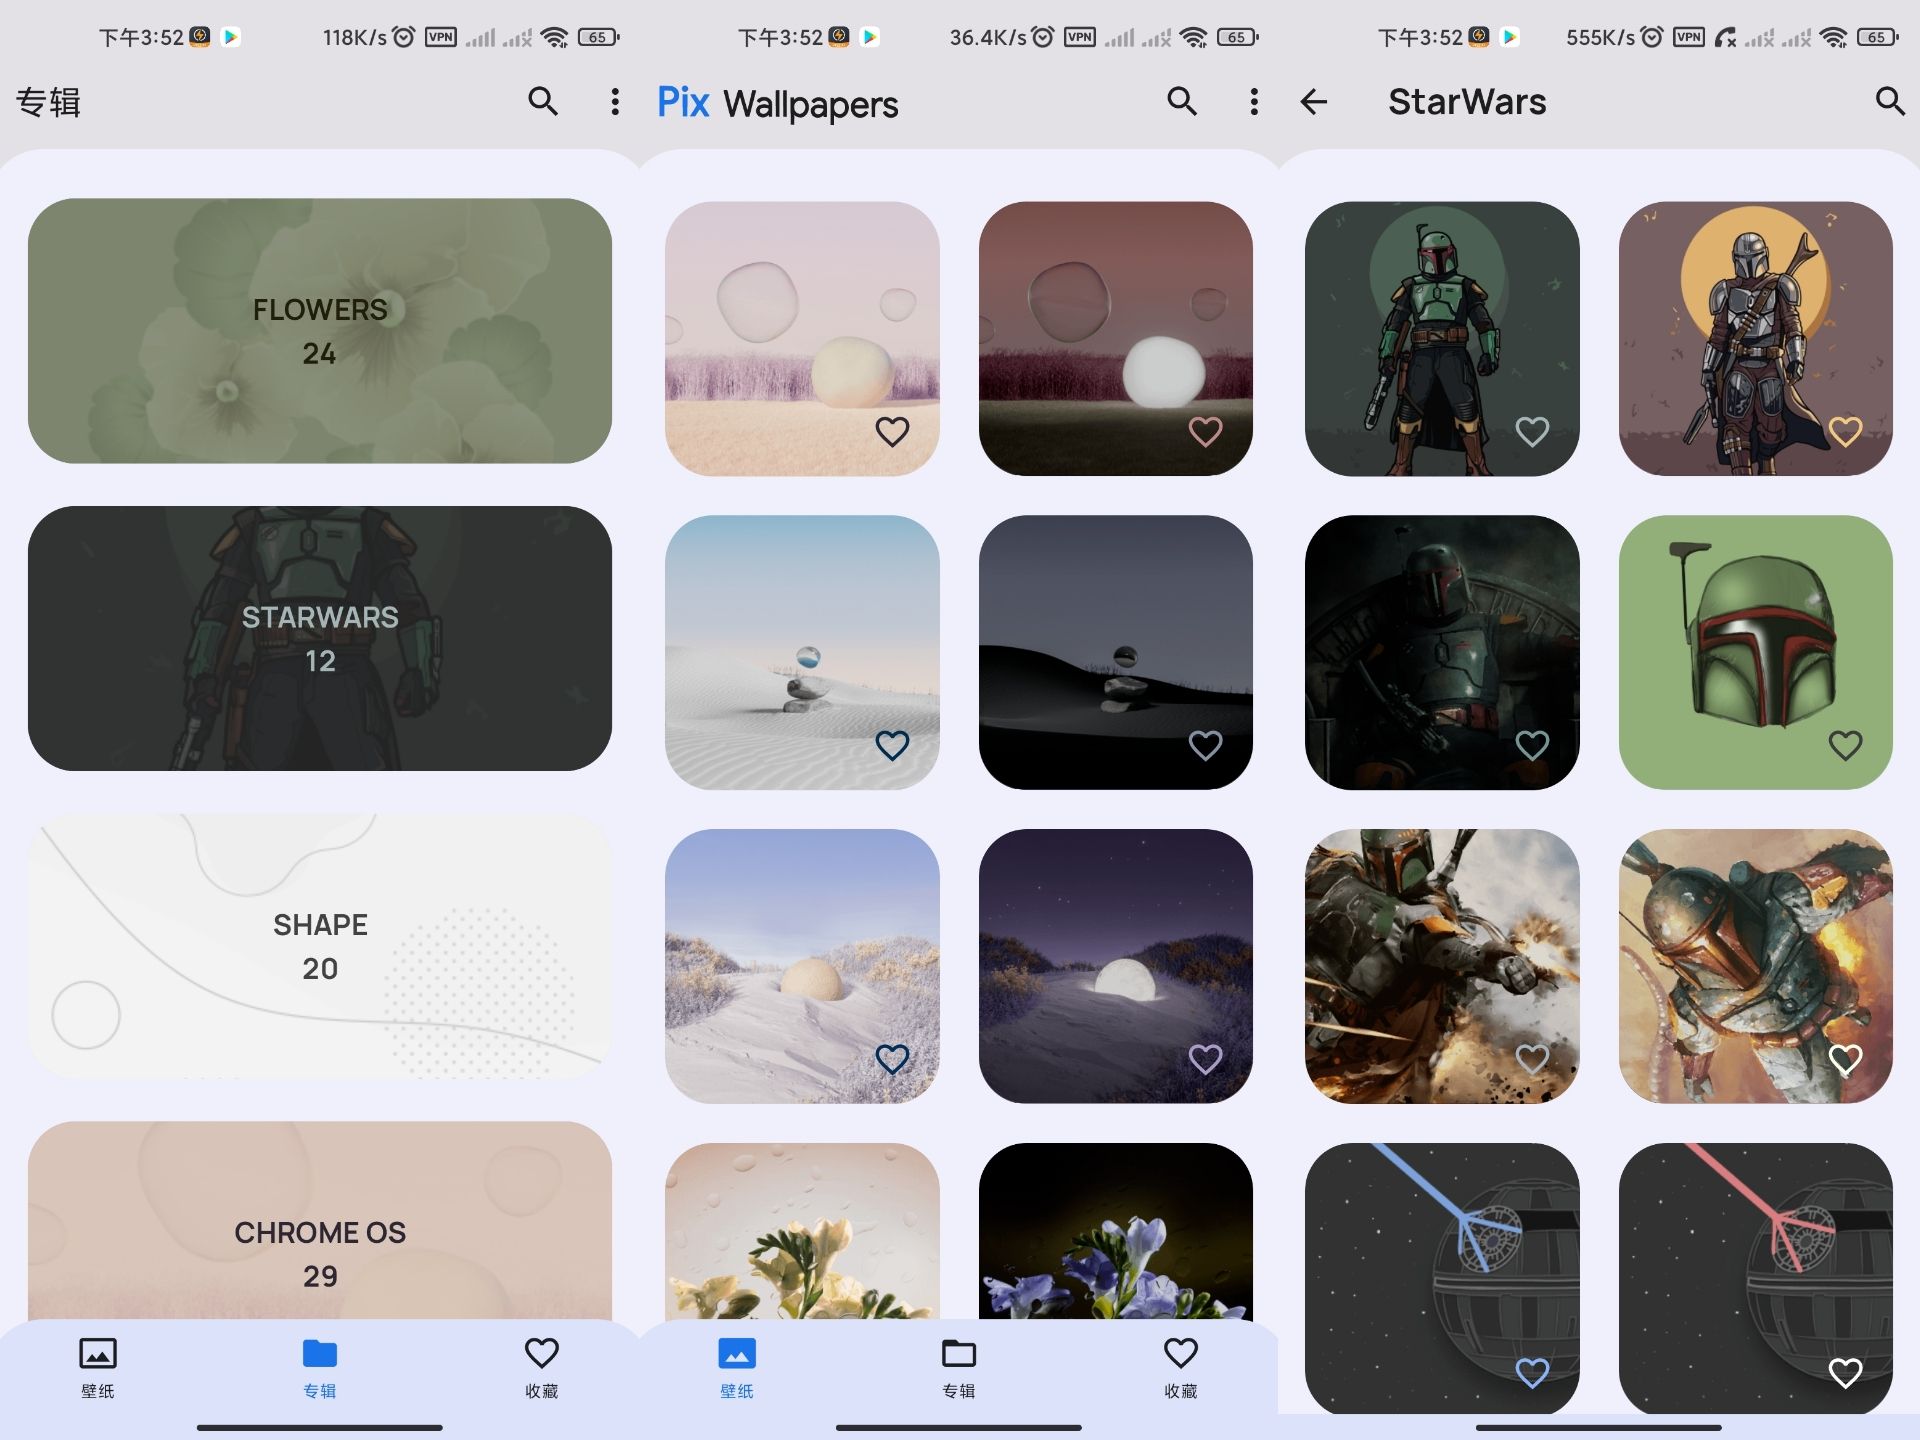The image size is (1920, 1440).
Task: Open the SHAPE 20 album card
Action: (x=320, y=946)
